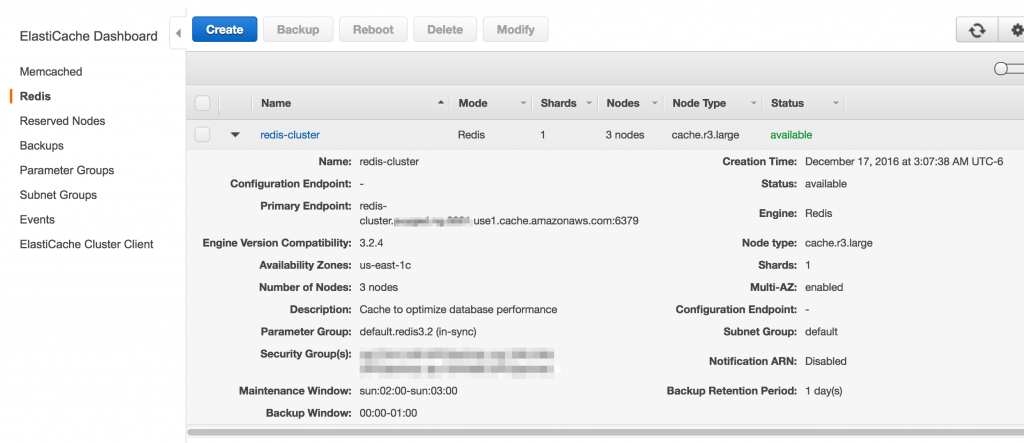Tick the select-all checkbox in the table header
Image resolution: width=1024 pixels, height=443 pixels.
202,103
